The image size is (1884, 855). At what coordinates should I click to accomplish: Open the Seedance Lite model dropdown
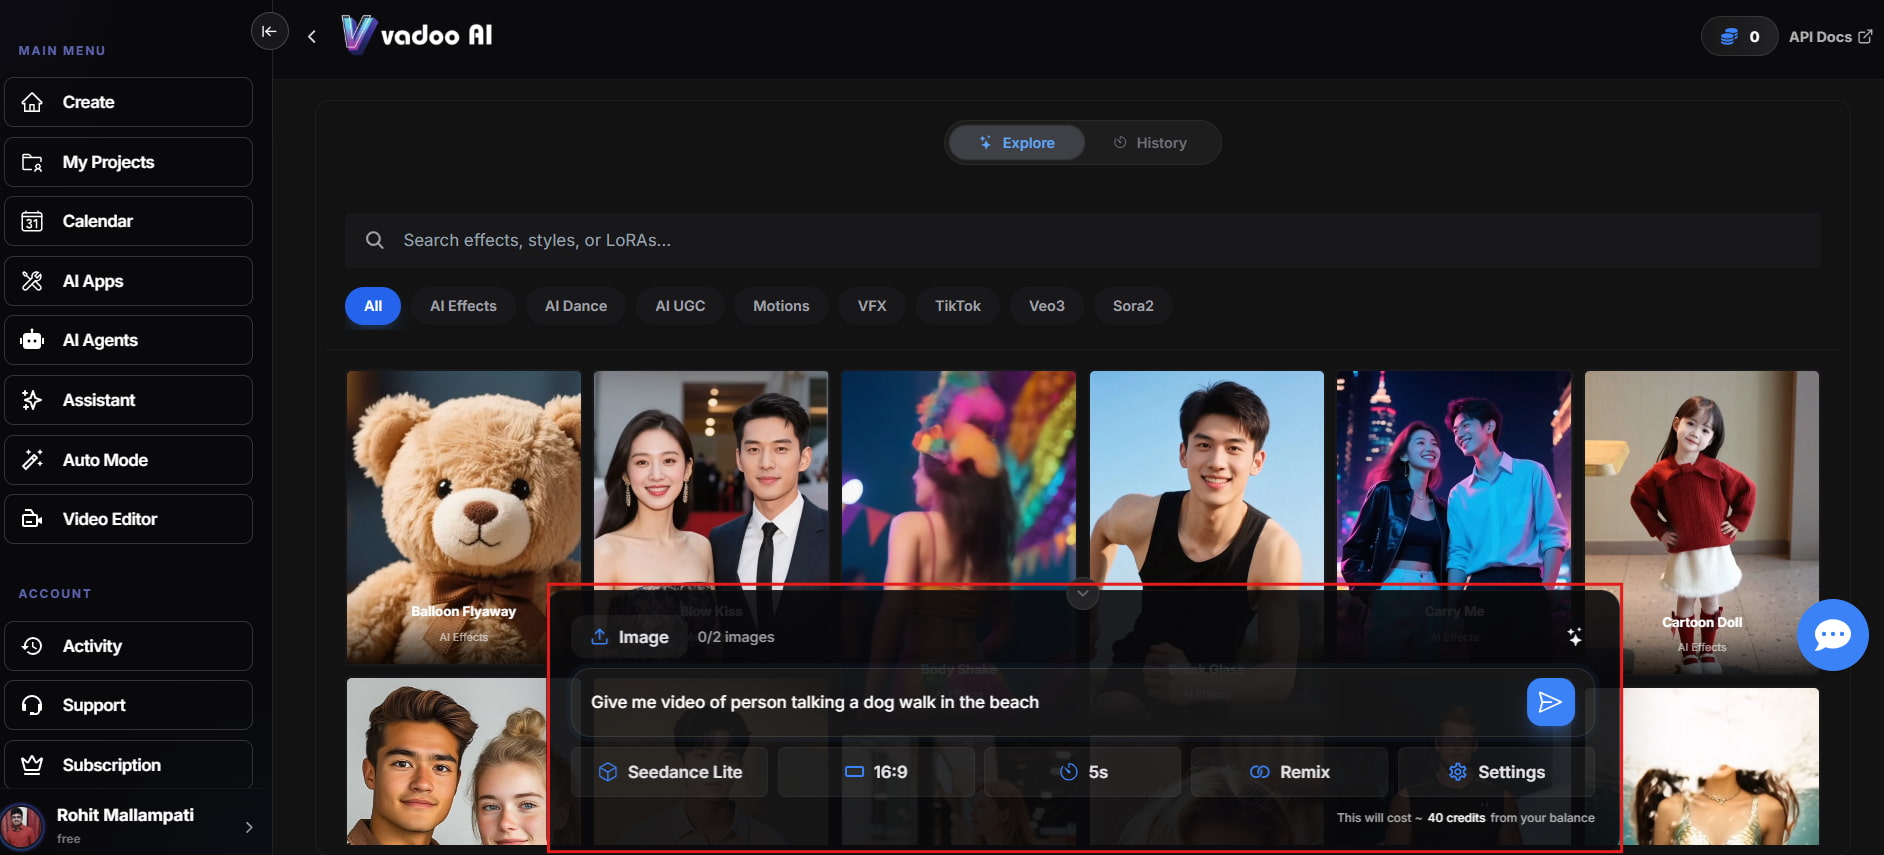click(x=670, y=772)
